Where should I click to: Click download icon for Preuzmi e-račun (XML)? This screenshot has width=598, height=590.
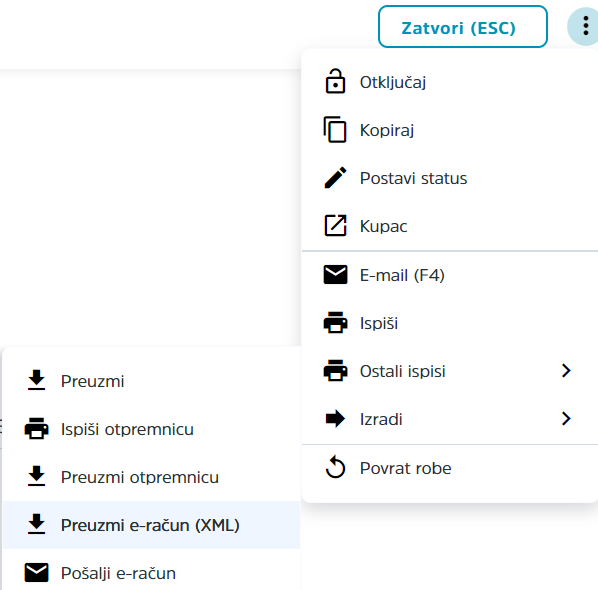(x=37, y=524)
